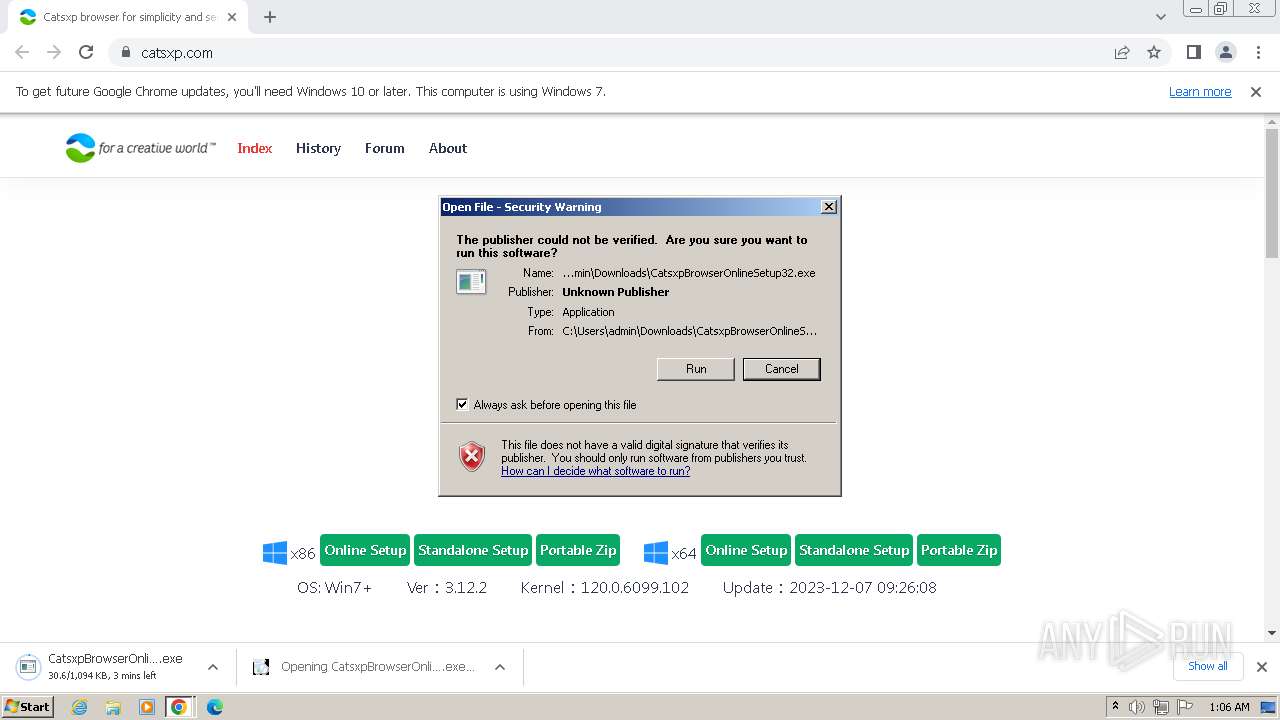Open the Windows Start menu
1280x720 pixels.
click(28, 707)
